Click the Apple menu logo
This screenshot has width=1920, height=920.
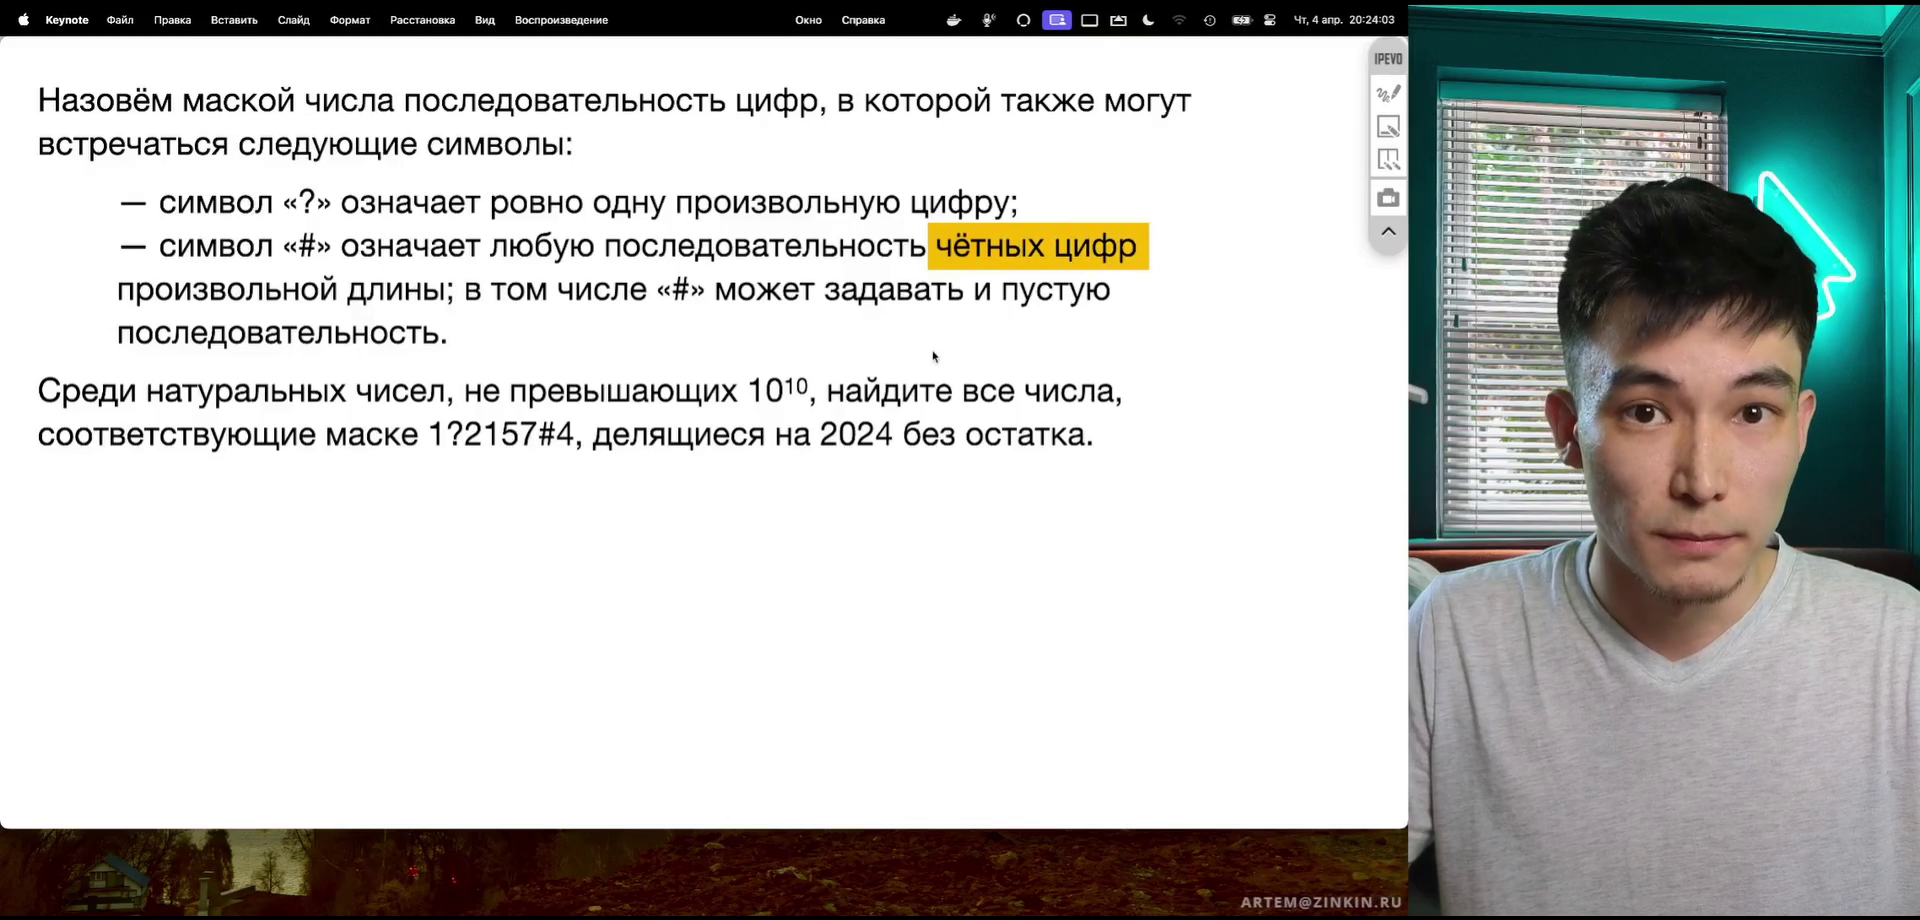23,19
